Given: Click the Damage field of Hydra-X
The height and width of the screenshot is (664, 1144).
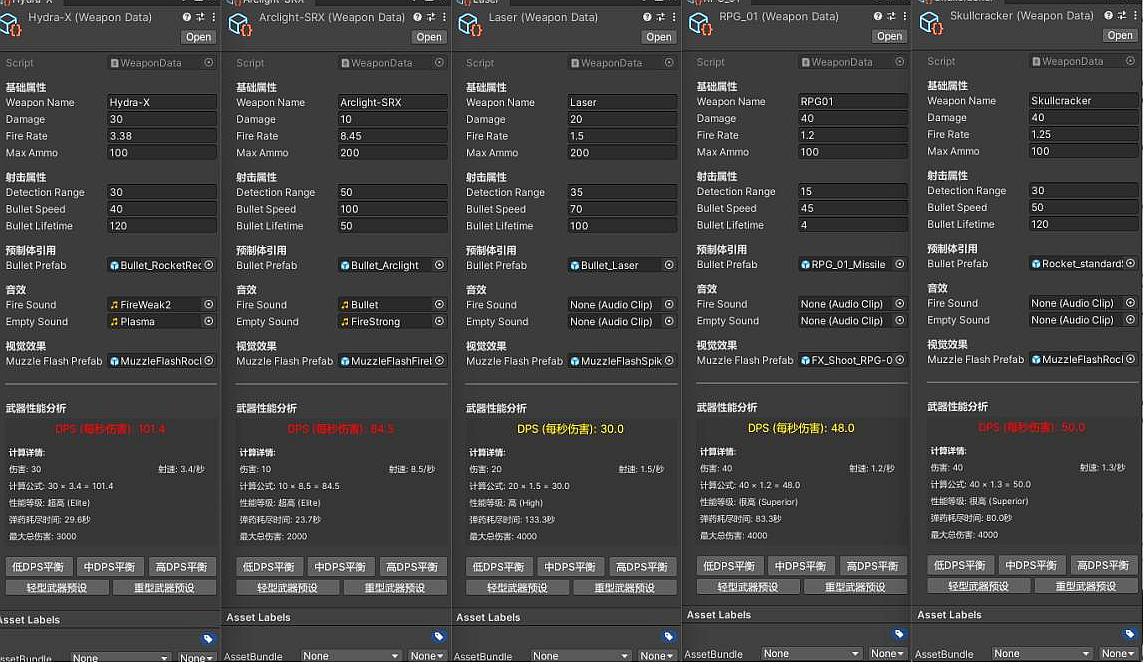Looking at the screenshot, I should pos(161,119).
